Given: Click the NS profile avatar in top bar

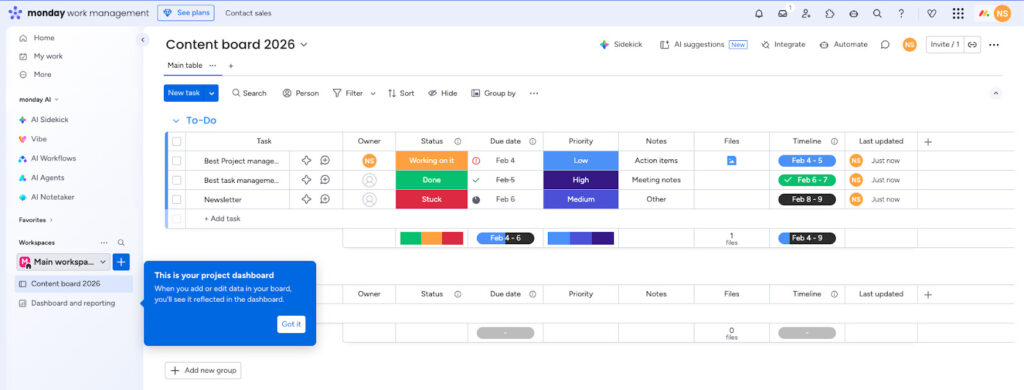Looking at the screenshot, I should click(x=1002, y=13).
